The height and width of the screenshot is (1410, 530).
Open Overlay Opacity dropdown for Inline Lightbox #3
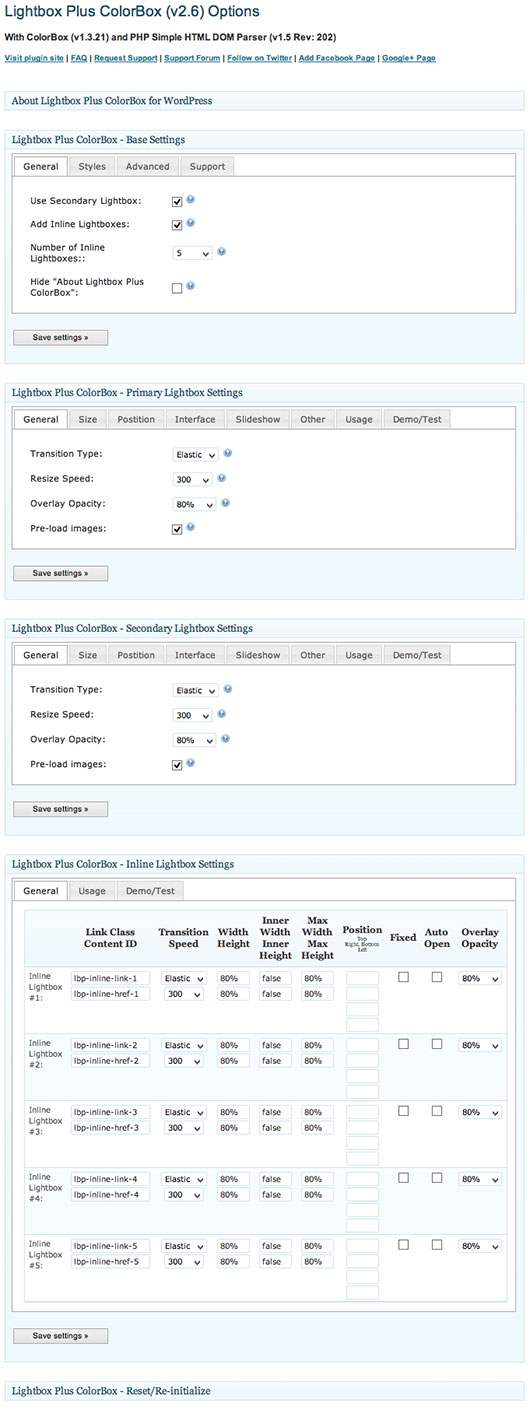tap(480, 1112)
